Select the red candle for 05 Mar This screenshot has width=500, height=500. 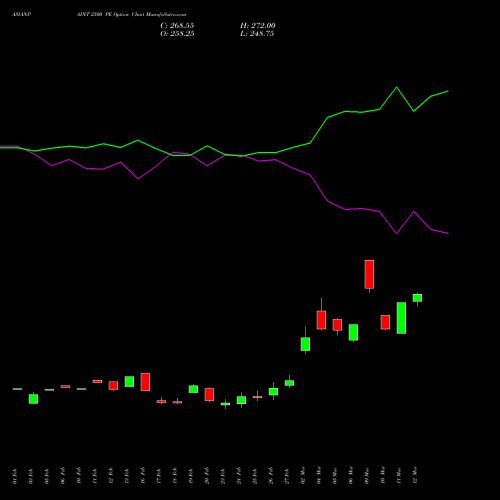tap(337, 325)
